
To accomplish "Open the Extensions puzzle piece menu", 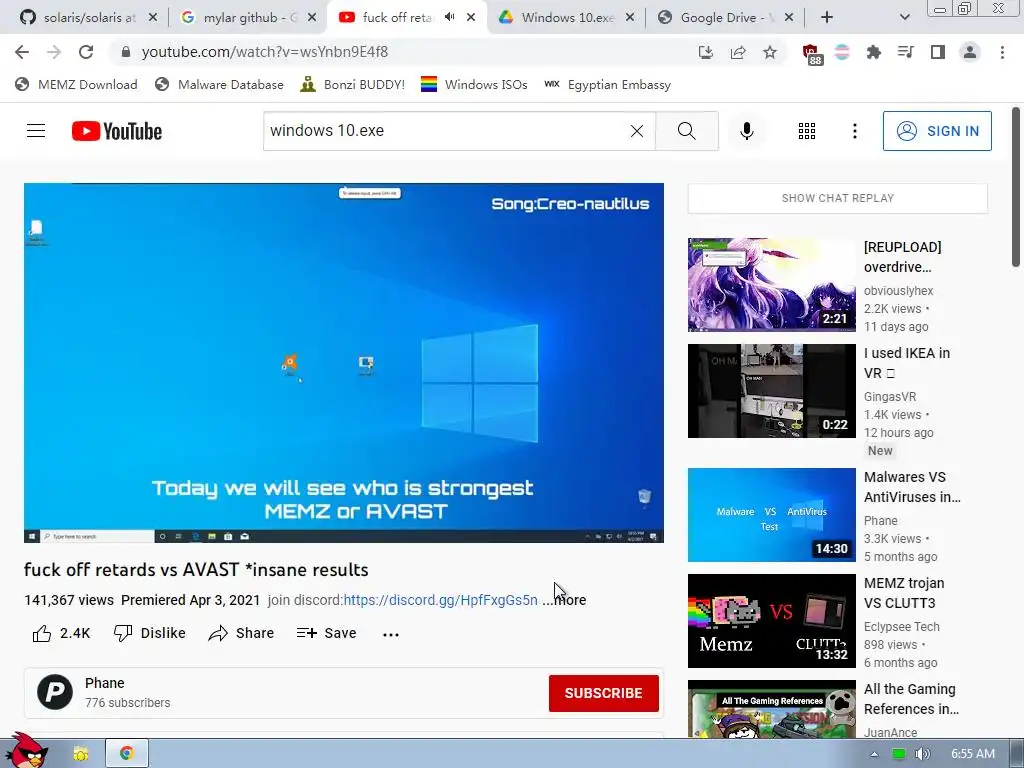I will tap(873, 52).
